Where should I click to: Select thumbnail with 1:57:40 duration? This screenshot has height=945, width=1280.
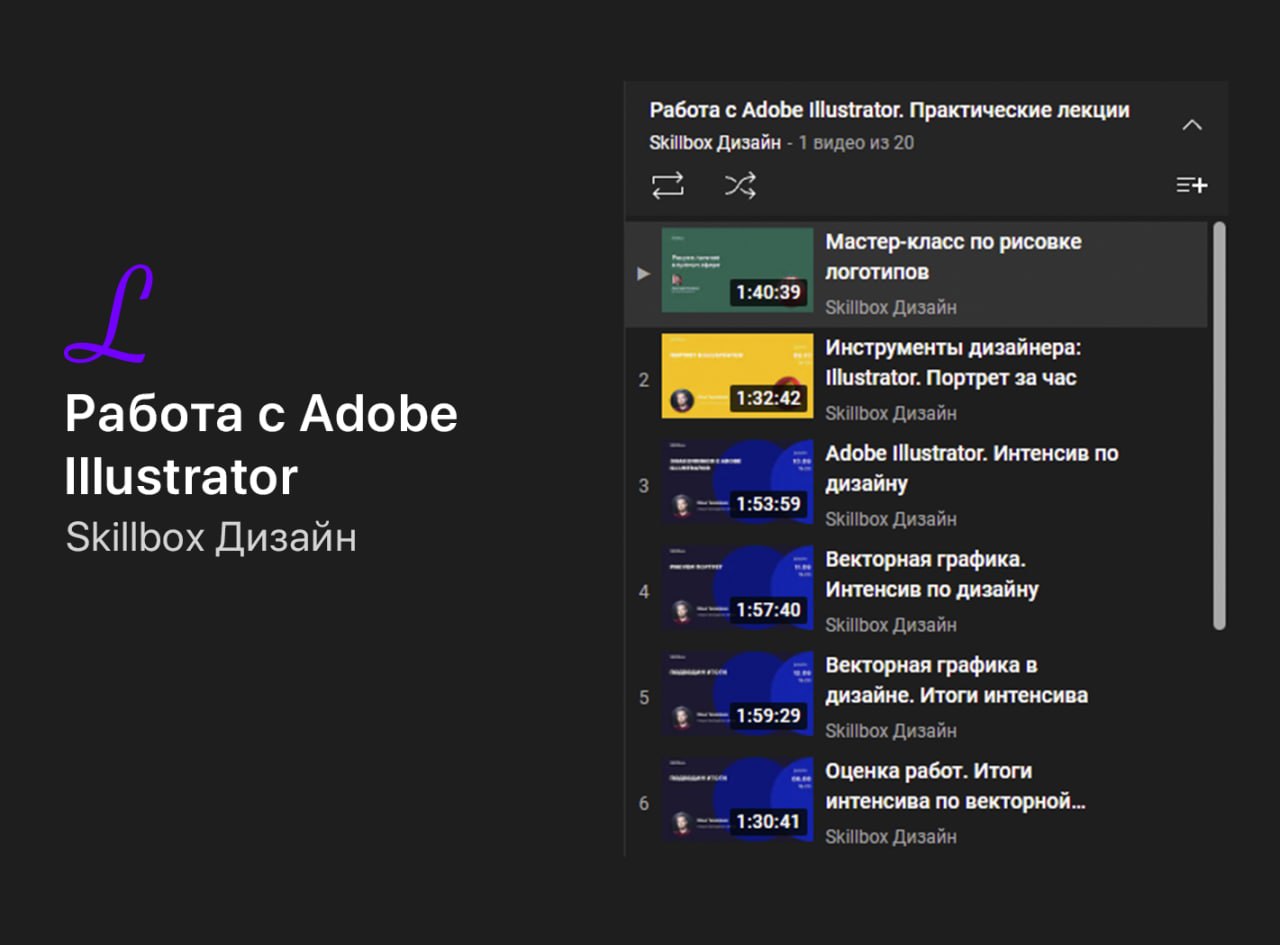(737, 588)
